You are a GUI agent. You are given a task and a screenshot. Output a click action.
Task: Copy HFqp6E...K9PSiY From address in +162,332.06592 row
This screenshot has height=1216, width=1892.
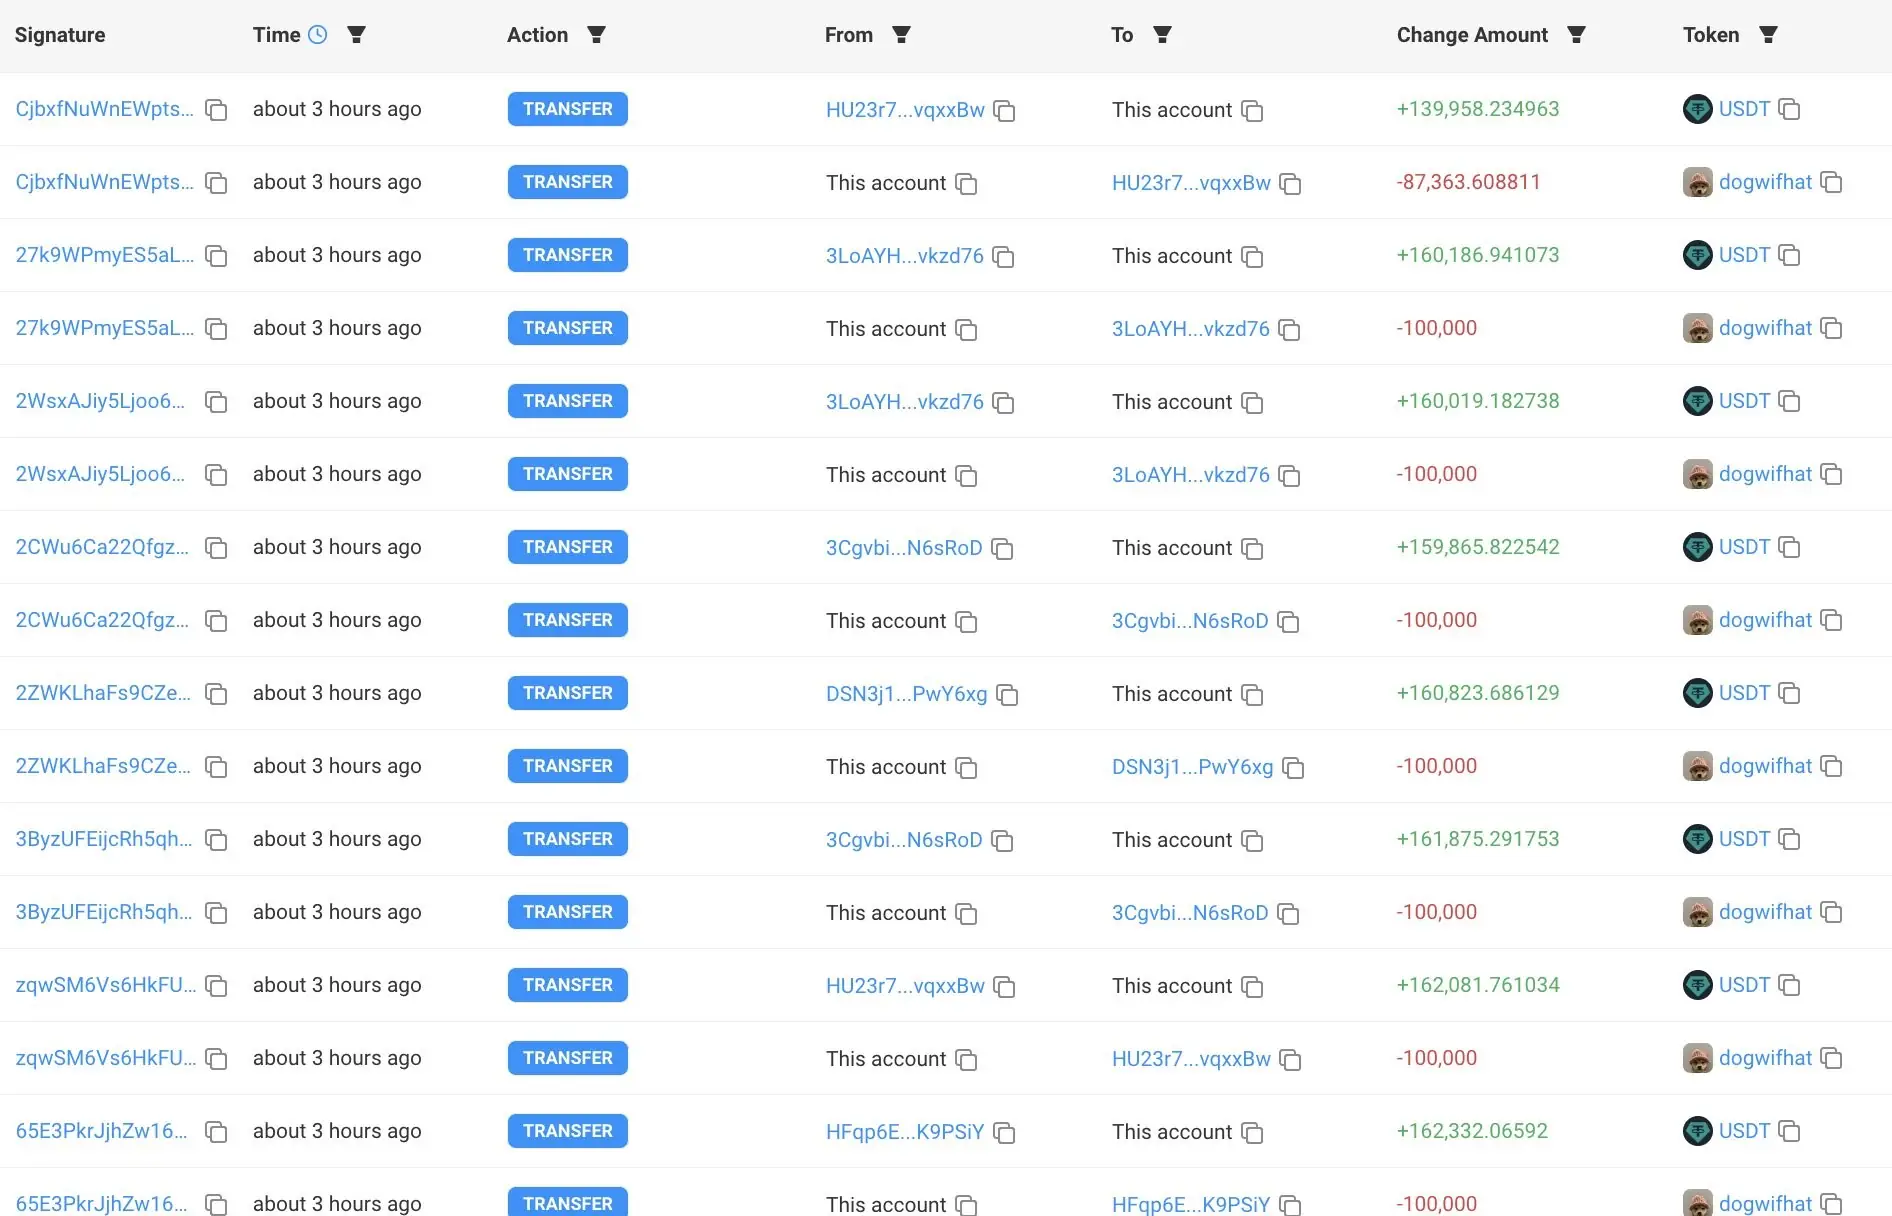click(x=1004, y=1133)
